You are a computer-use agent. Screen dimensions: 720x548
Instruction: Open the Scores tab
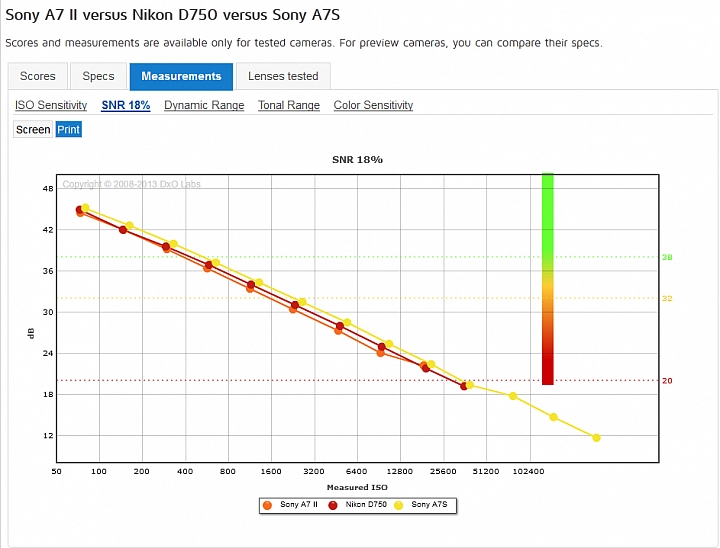click(38, 76)
